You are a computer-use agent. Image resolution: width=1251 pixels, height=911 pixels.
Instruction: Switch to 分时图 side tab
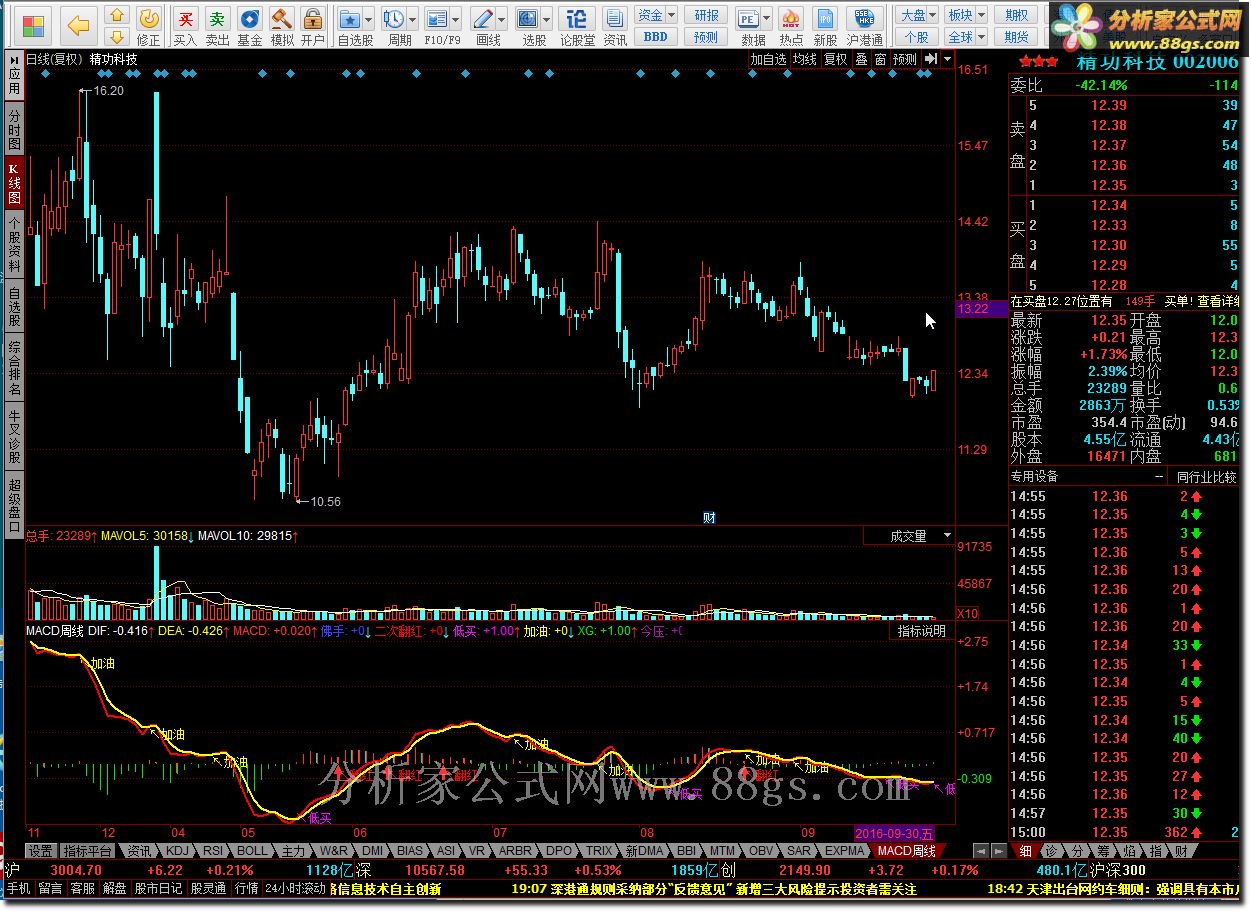(x=14, y=130)
